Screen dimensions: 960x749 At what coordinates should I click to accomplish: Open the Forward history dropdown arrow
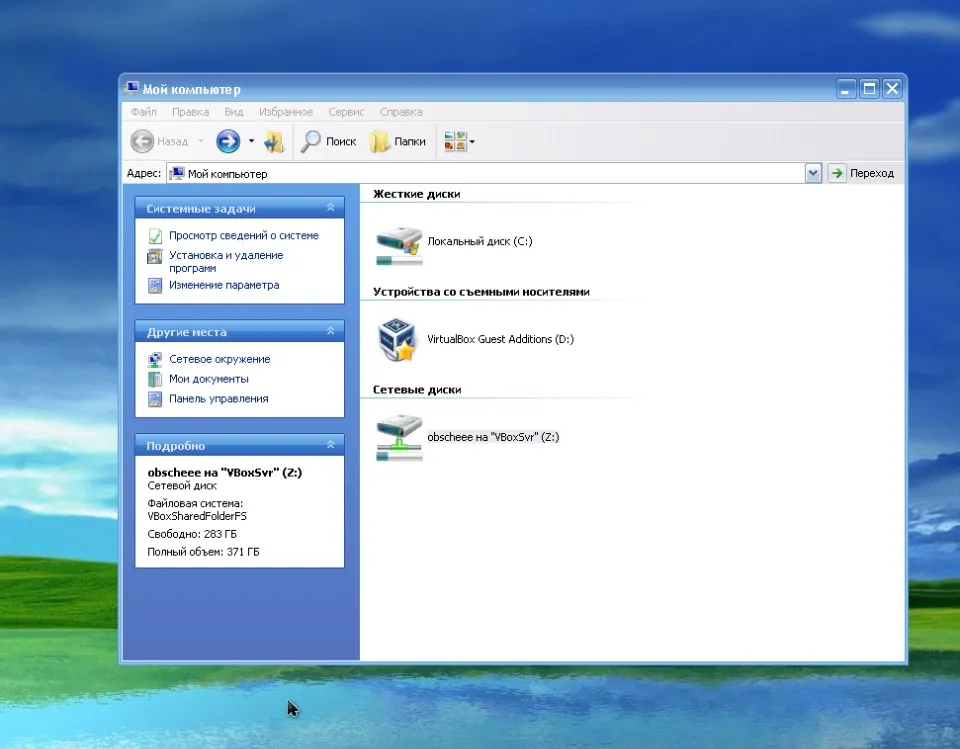tap(251, 141)
